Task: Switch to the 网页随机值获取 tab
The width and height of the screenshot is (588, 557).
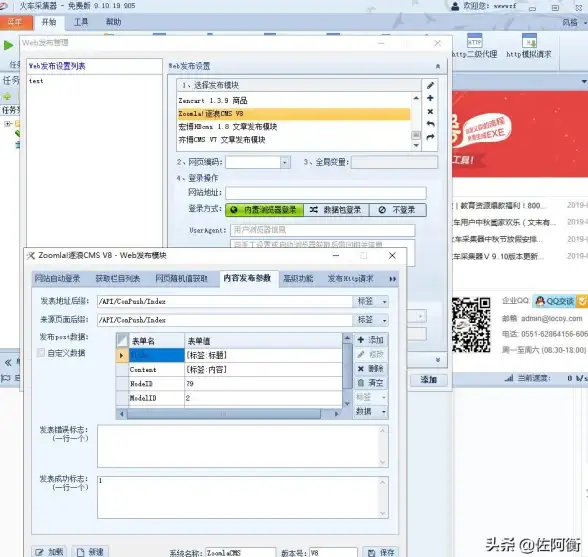Action: [x=182, y=278]
